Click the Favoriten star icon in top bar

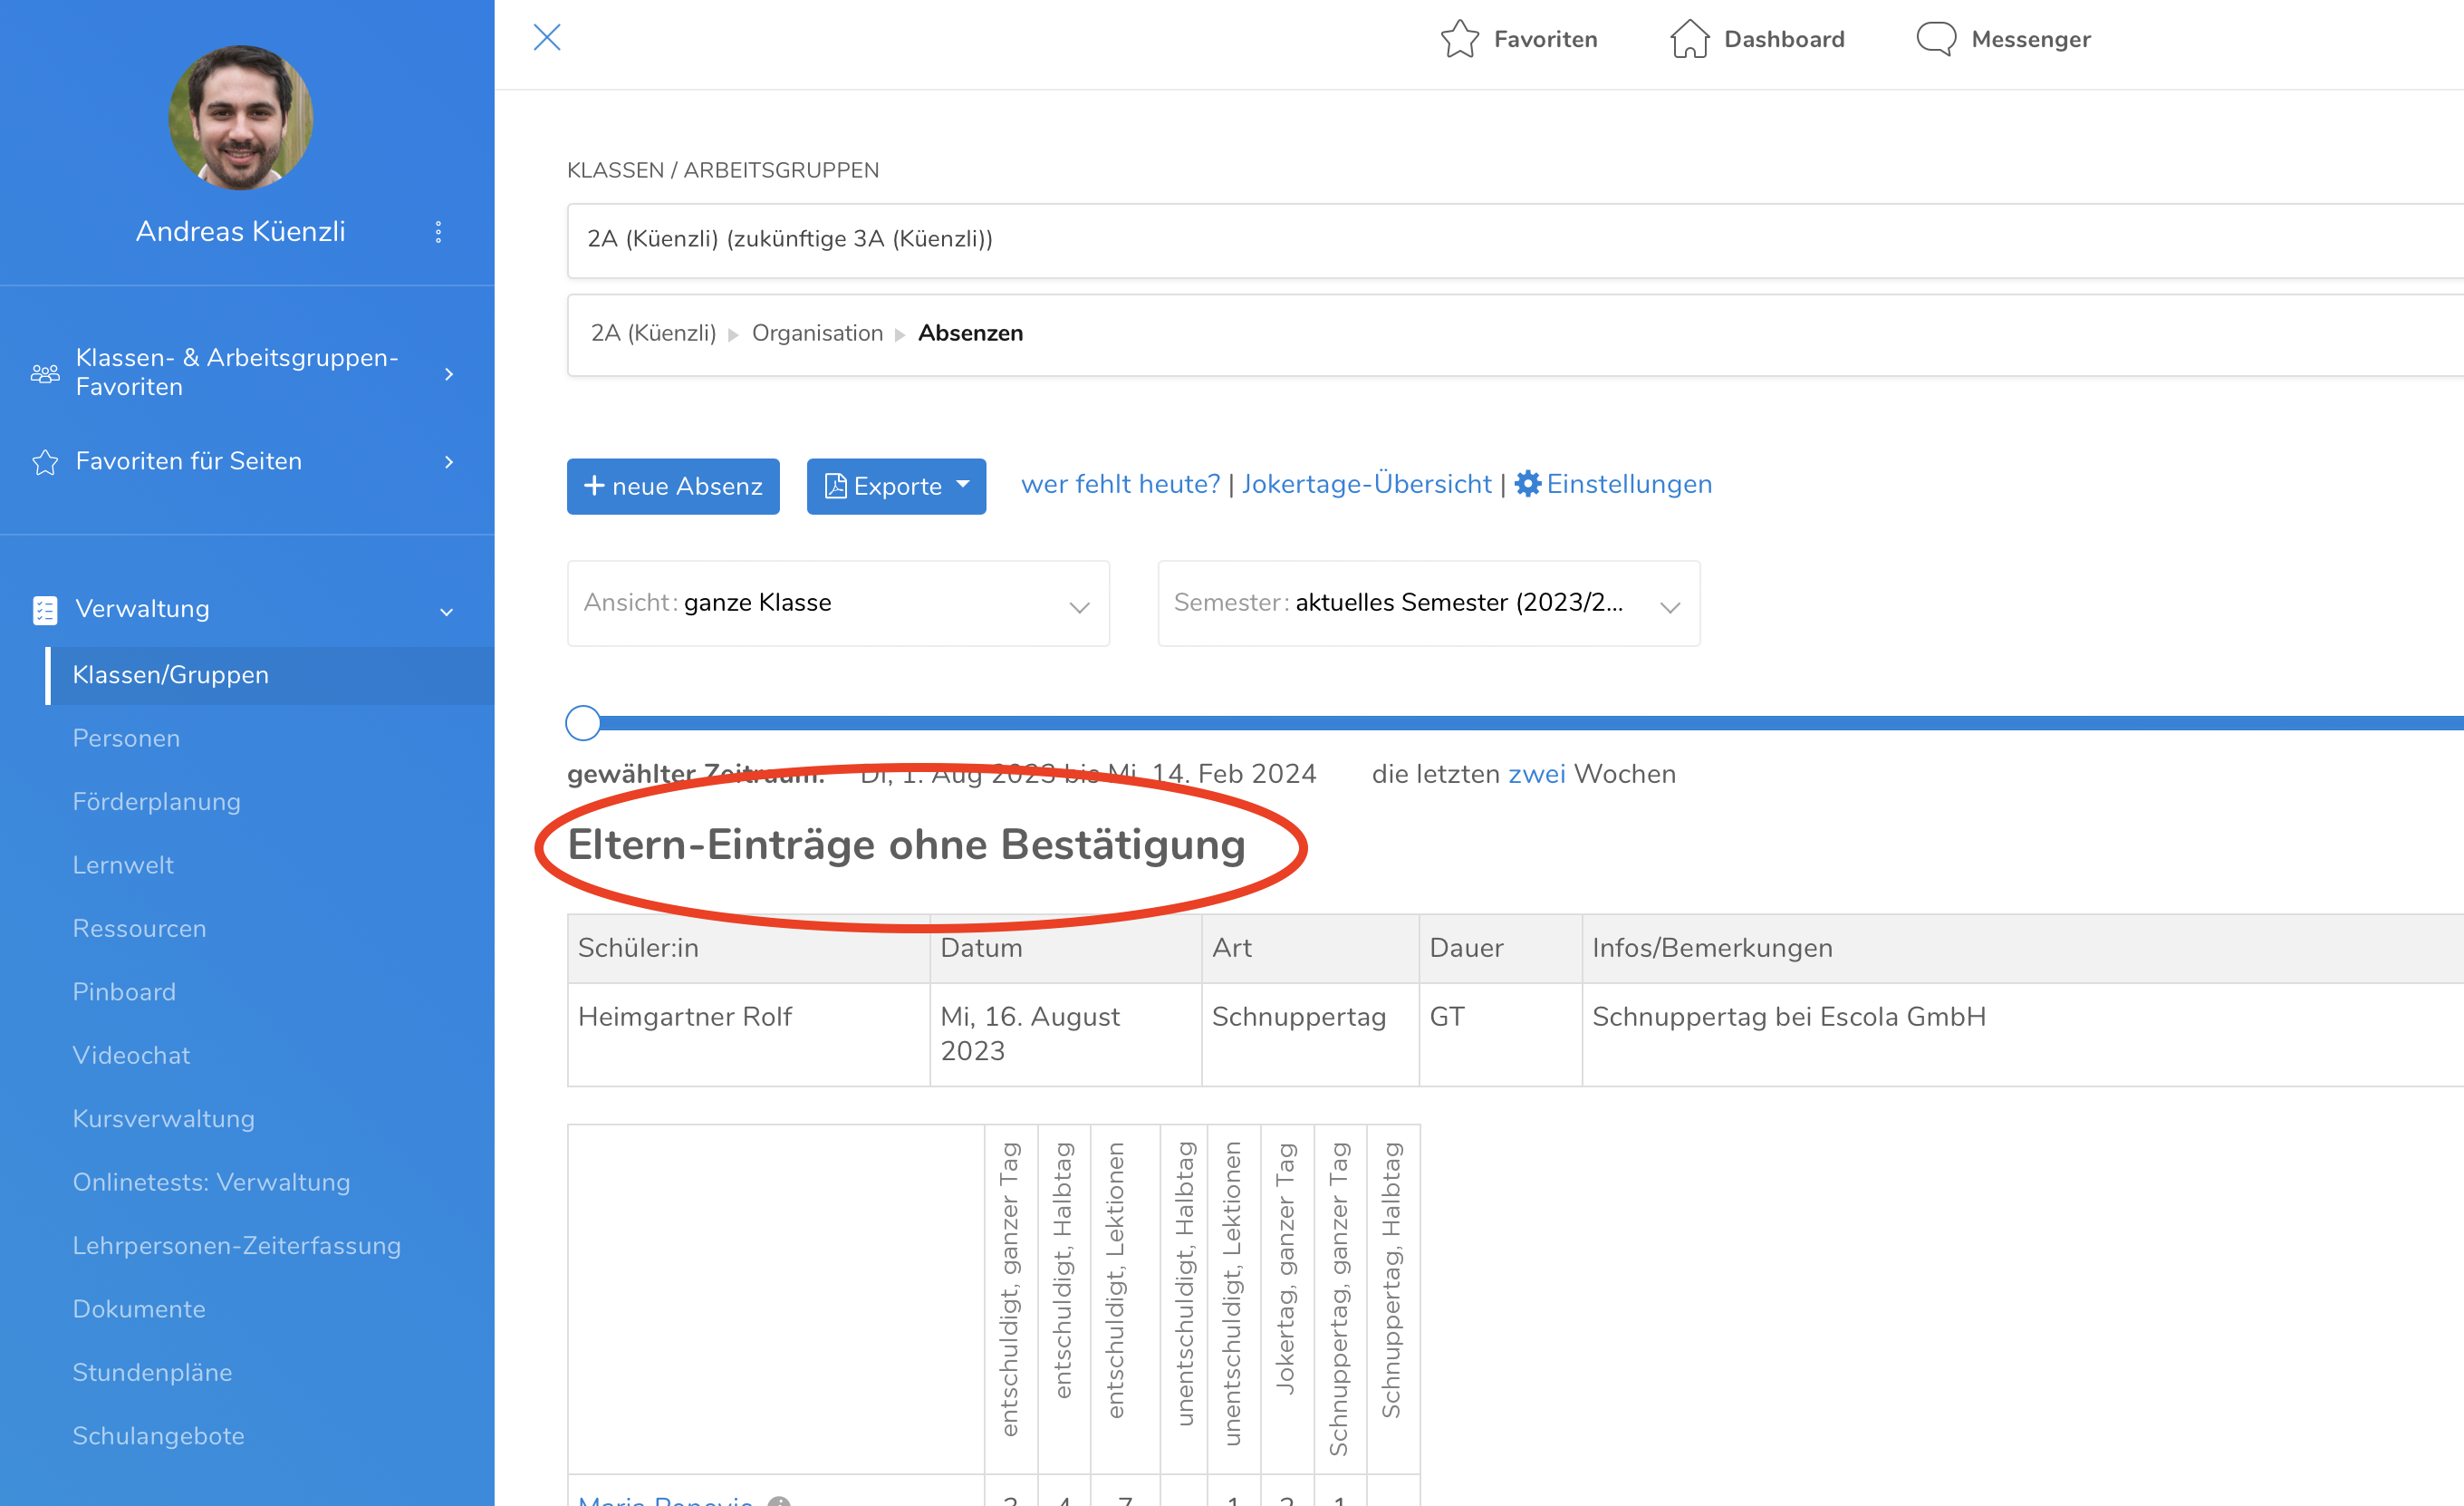pyautogui.click(x=1459, y=39)
